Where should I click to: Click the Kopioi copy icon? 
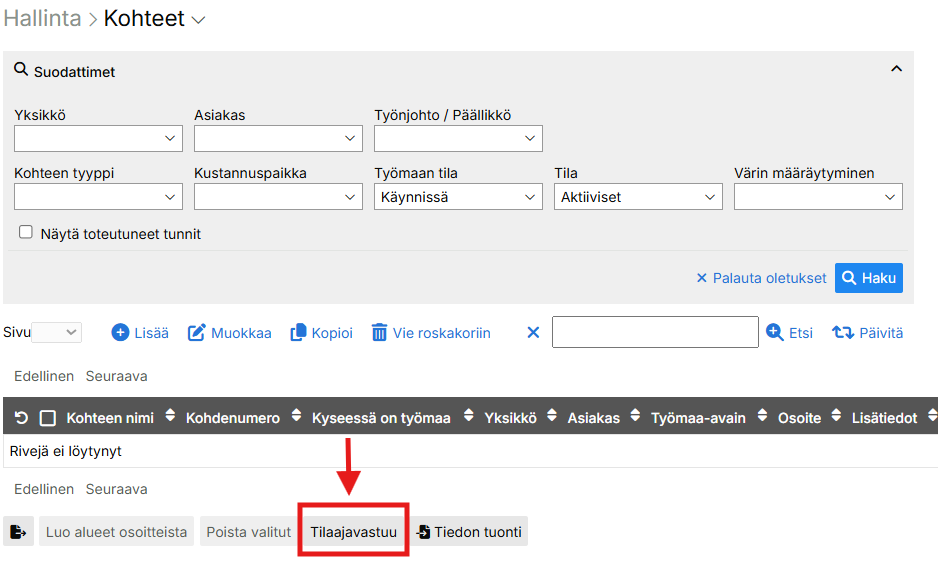[298, 333]
